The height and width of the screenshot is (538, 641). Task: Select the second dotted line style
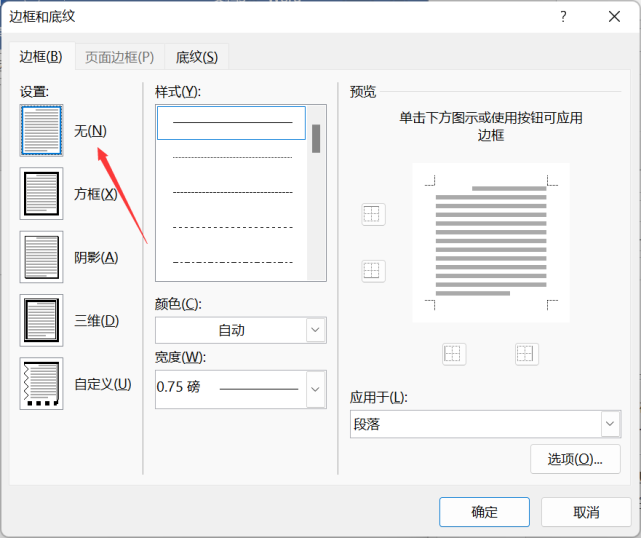(x=231, y=192)
